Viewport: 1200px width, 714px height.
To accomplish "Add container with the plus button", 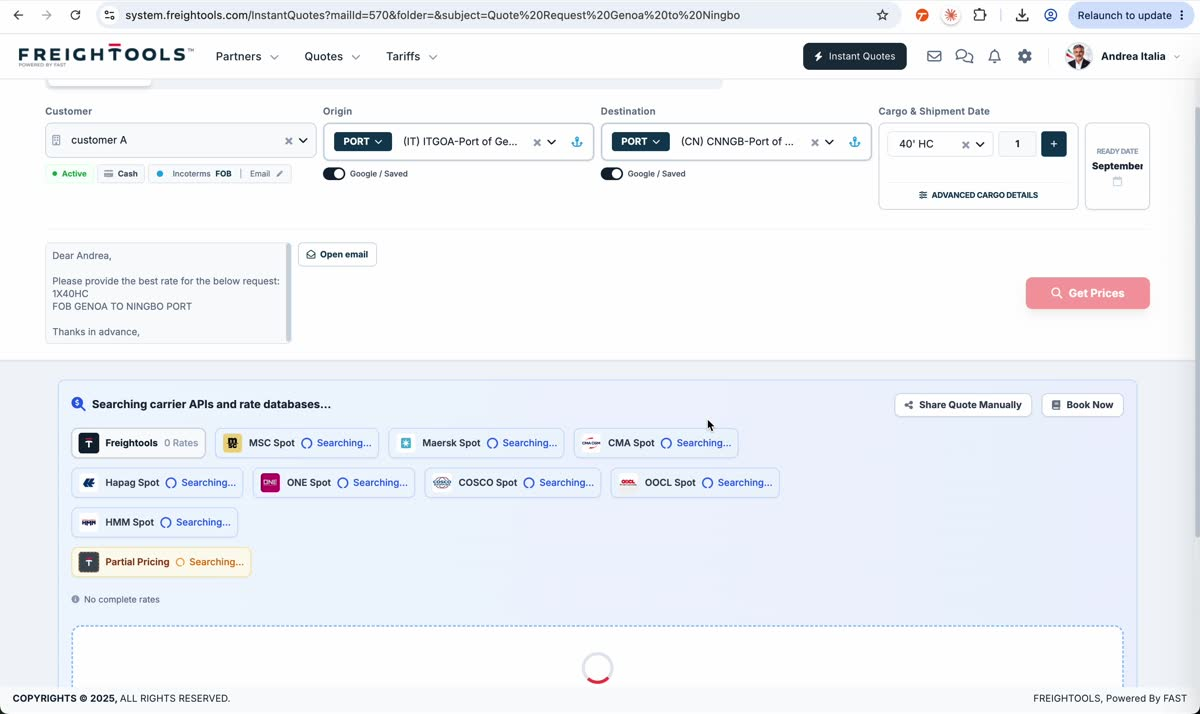I will (x=1054, y=144).
